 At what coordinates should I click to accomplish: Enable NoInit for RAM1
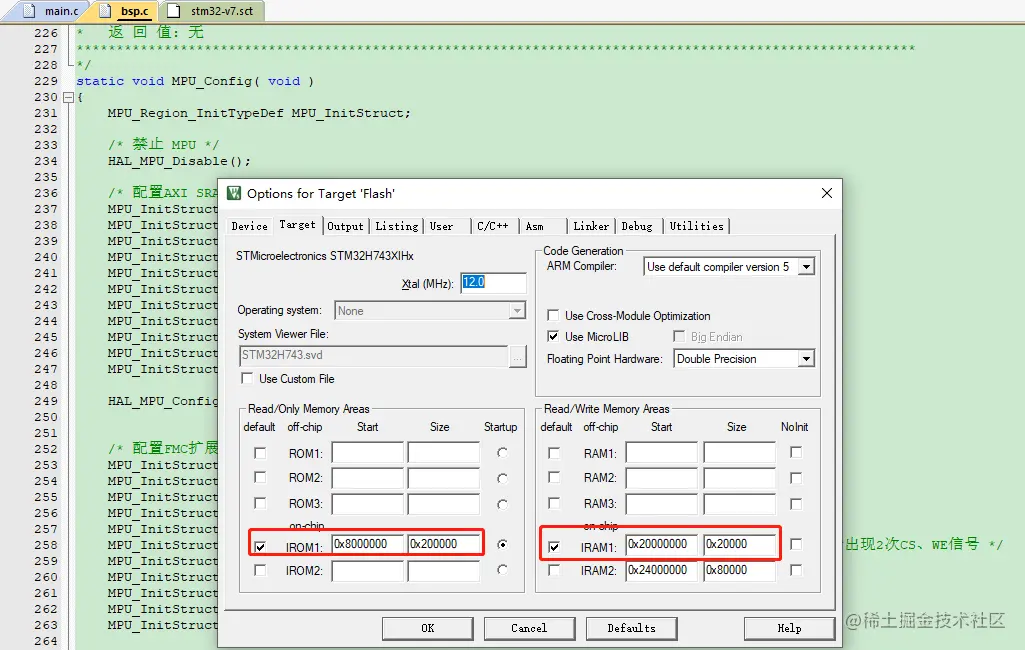pos(796,452)
